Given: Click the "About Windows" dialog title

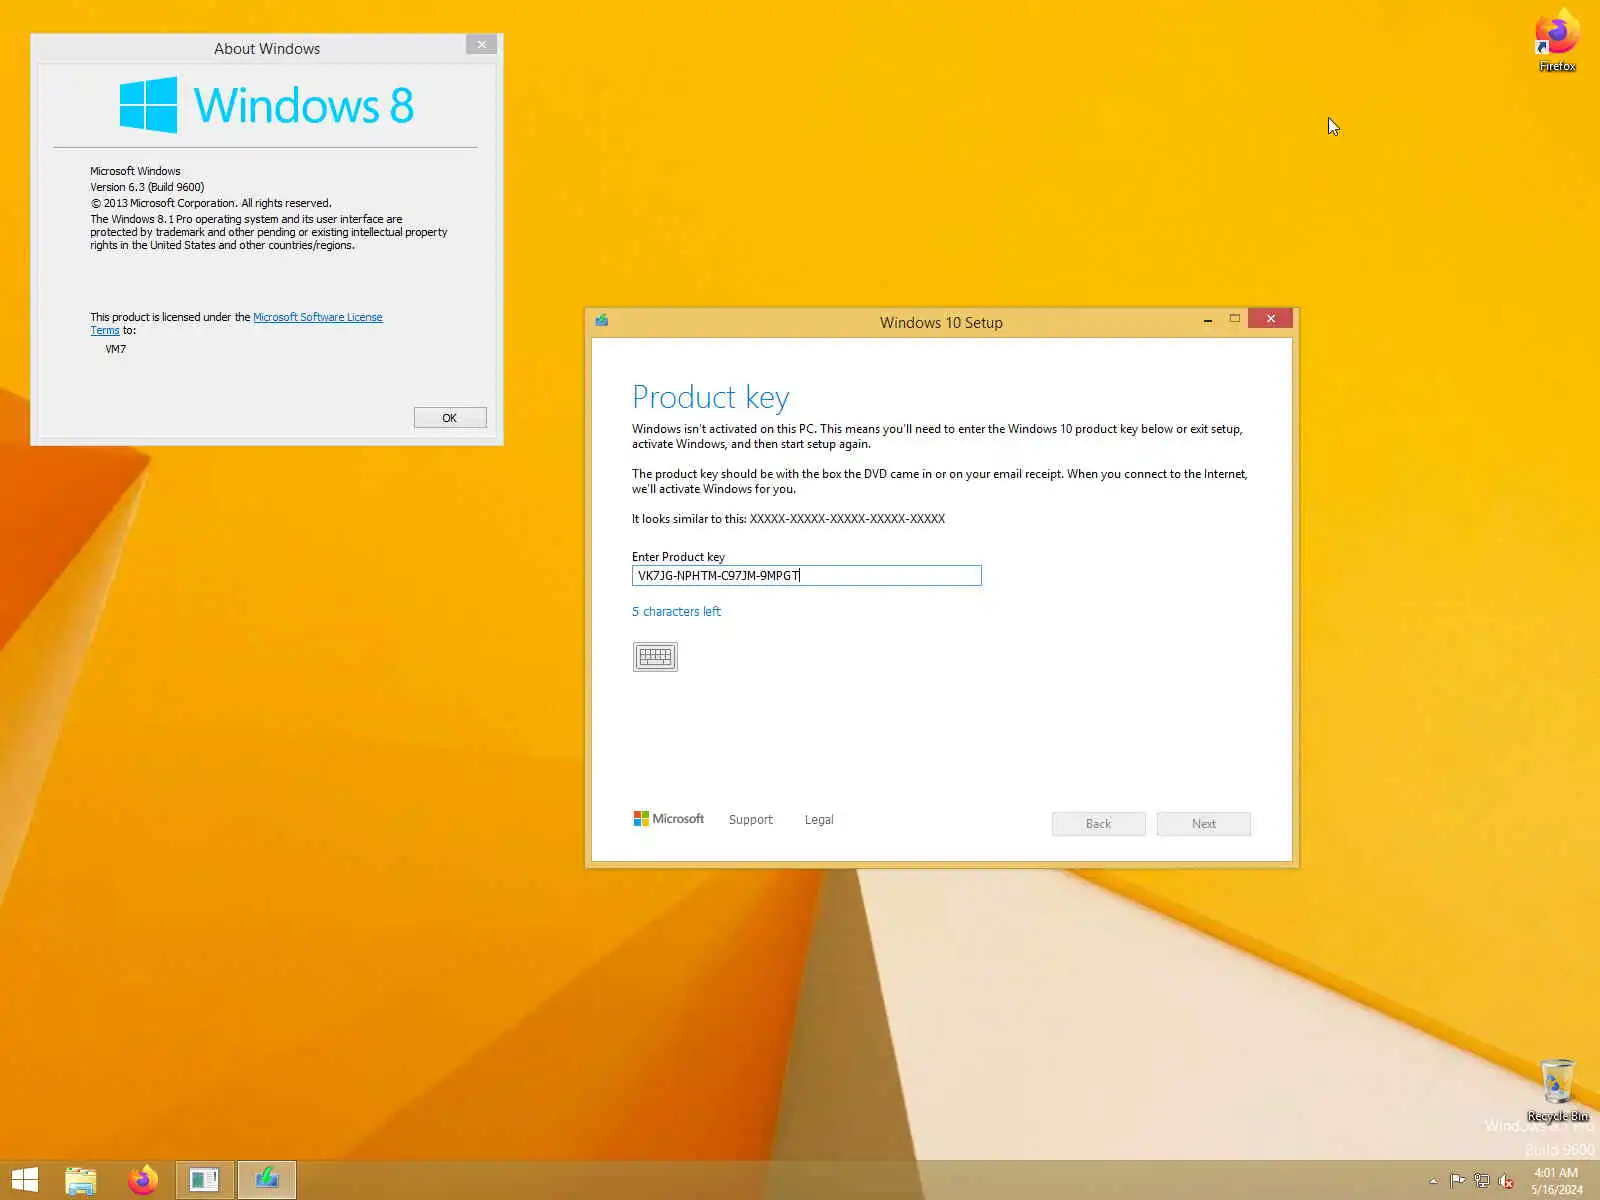Looking at the screenshot, I should 267,48.
